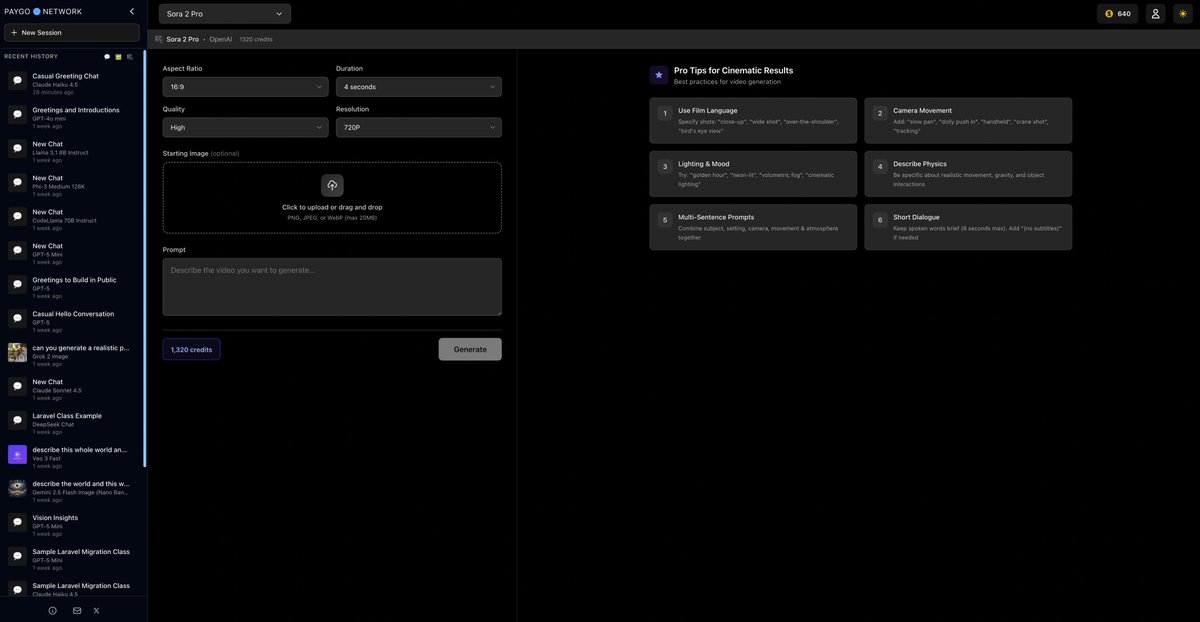Click the 'OpenAI' provider label
The height and width of the screenshot is (622, 1200).
click(220, 39)
